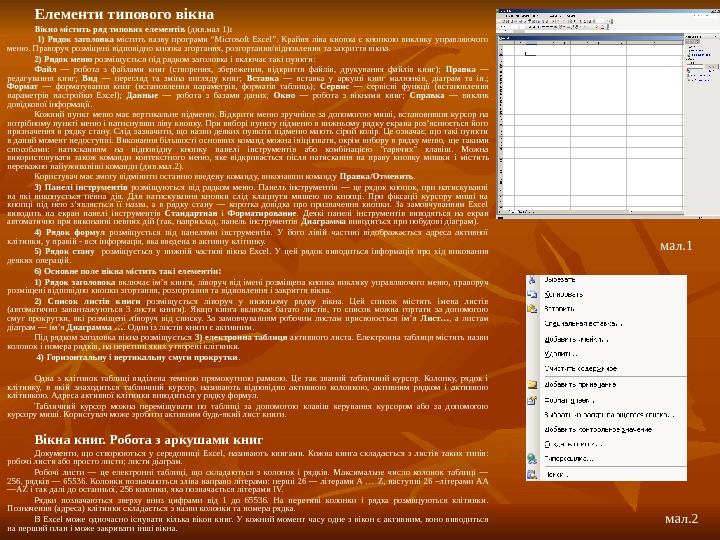This screenshot has width=720, height=540.
Task: Click the globe Hyperlink icon in context menu
Action: [532, 458]
